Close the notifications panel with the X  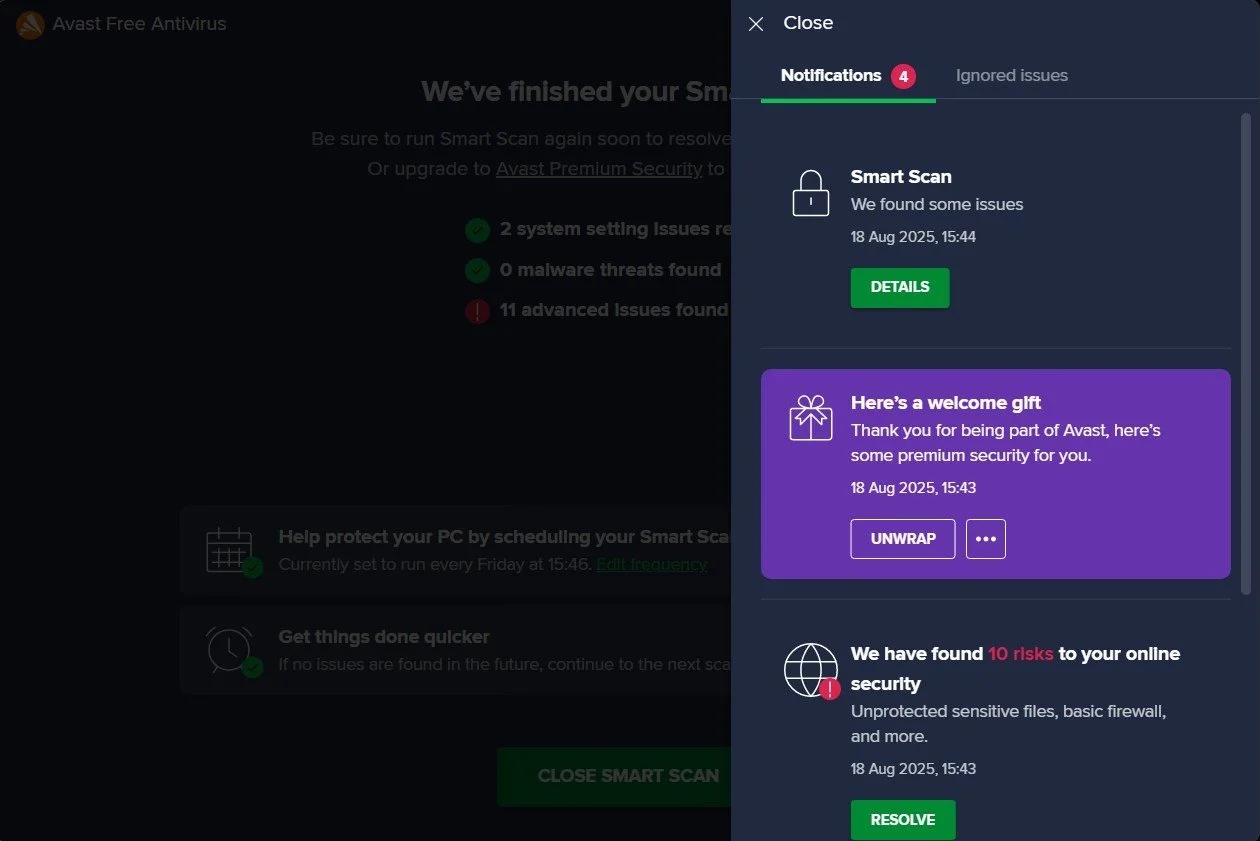[x=756, y=23]
